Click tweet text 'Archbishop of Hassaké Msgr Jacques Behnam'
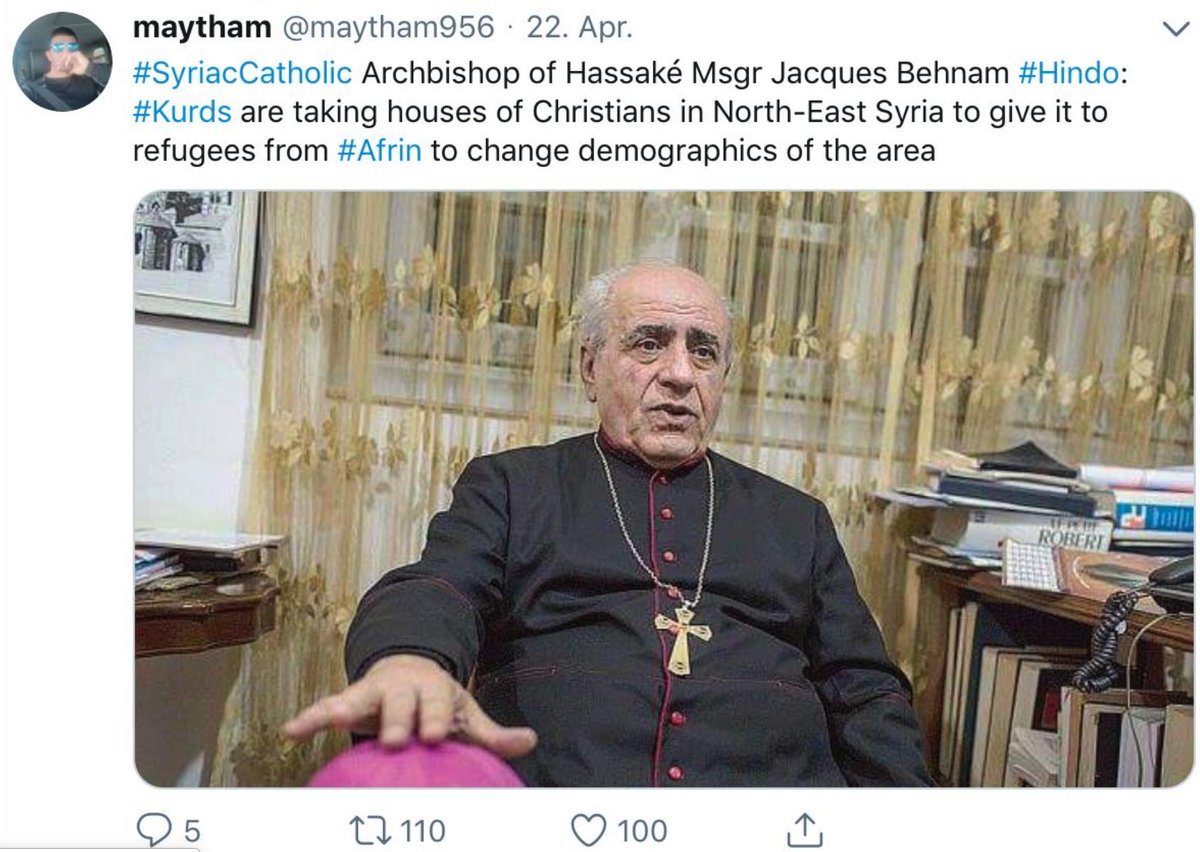 (x=685, y=72)
